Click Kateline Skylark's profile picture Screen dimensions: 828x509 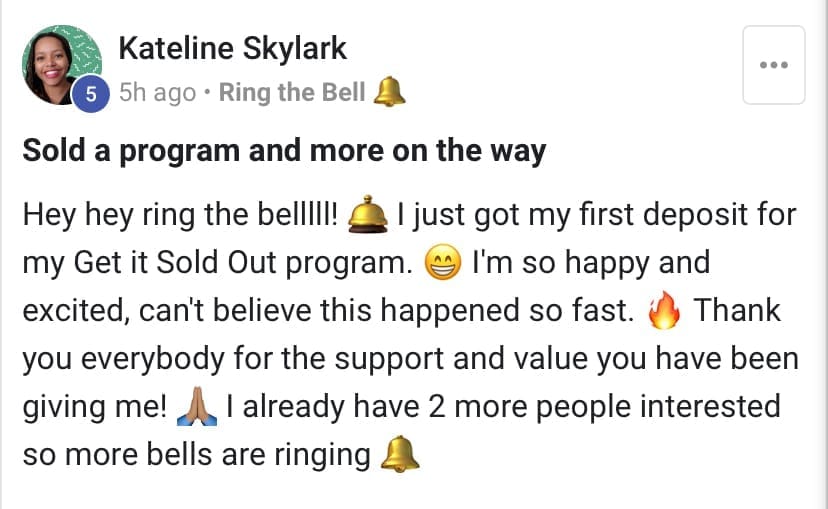(x=61, y=64)
